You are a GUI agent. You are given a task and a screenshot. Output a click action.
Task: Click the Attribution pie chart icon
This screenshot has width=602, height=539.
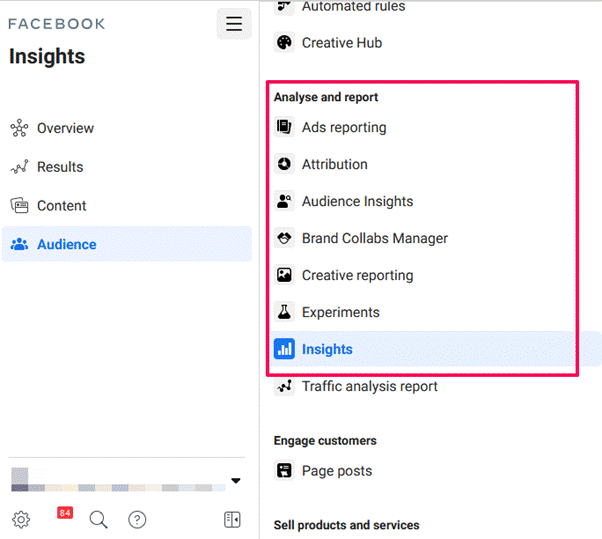tap(284, 165)
